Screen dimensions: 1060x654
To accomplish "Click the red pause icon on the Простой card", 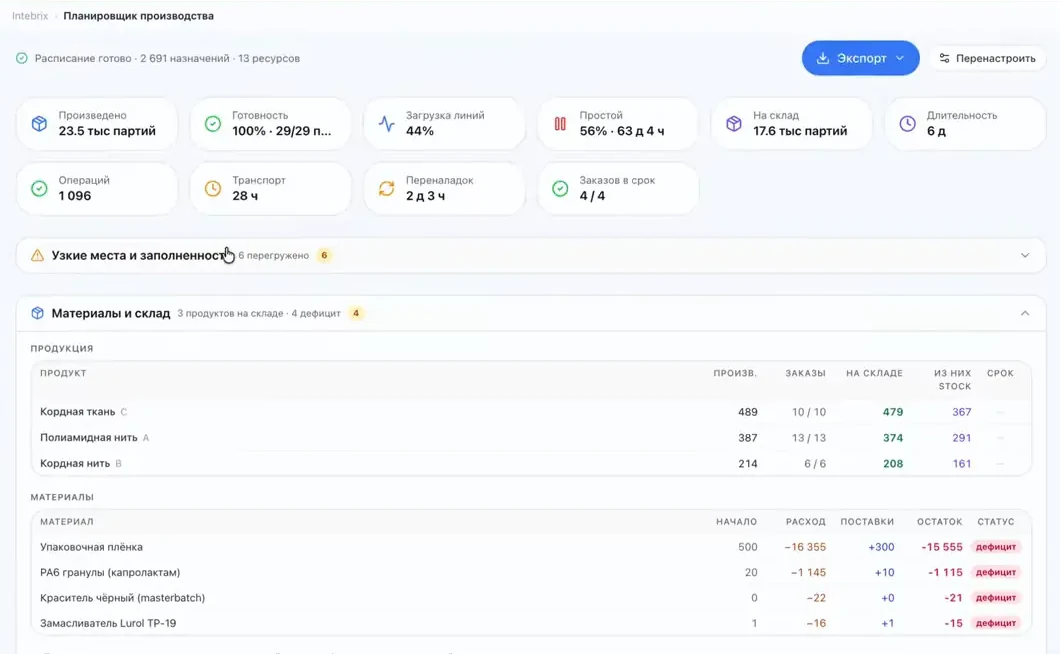I will click(x=560, y=123).
